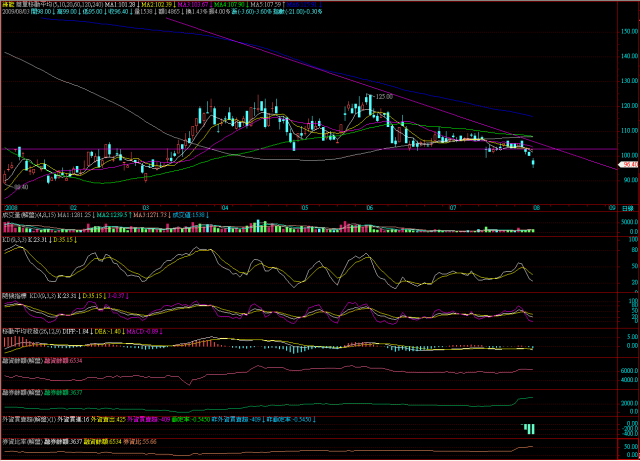Click the 08 month marker on time axis
Viewport: 640px width, 461px height.
pos(536,208)
